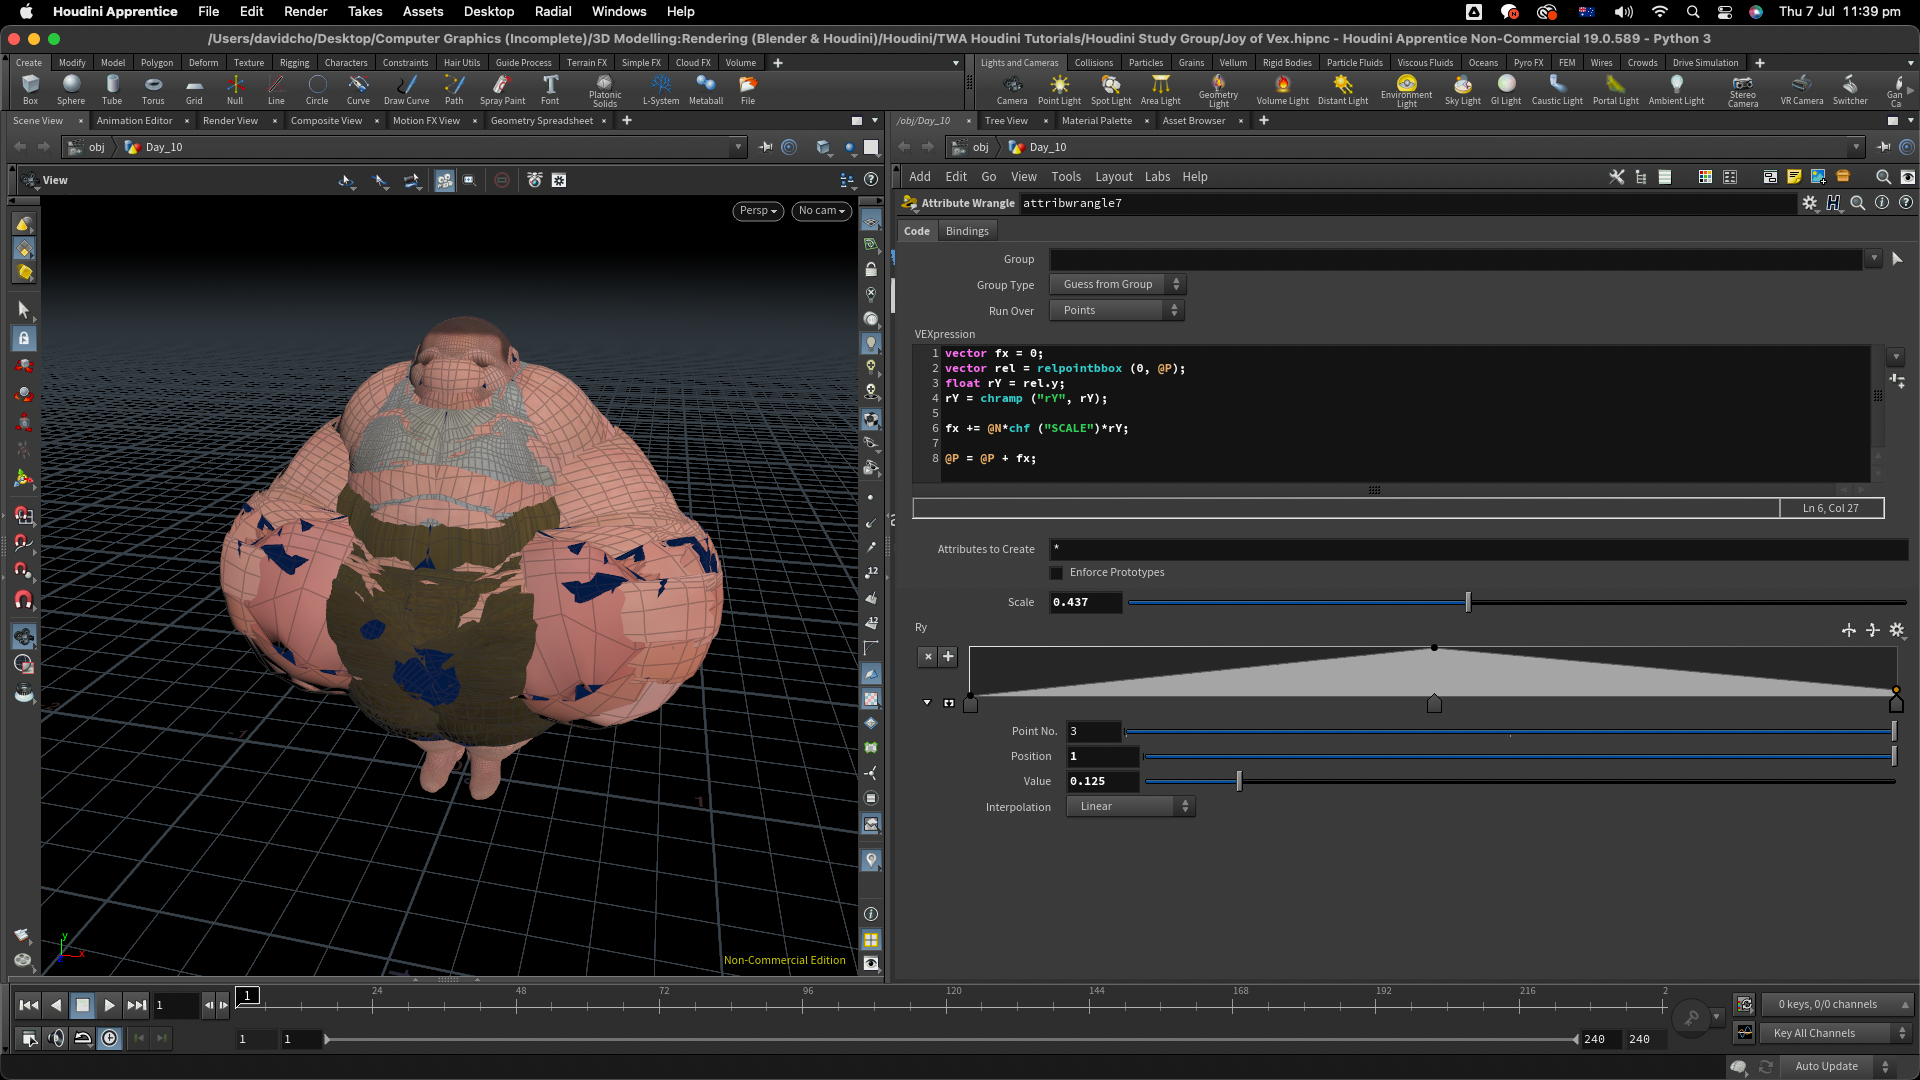Click the Torus shelf tool

(153, 89)
